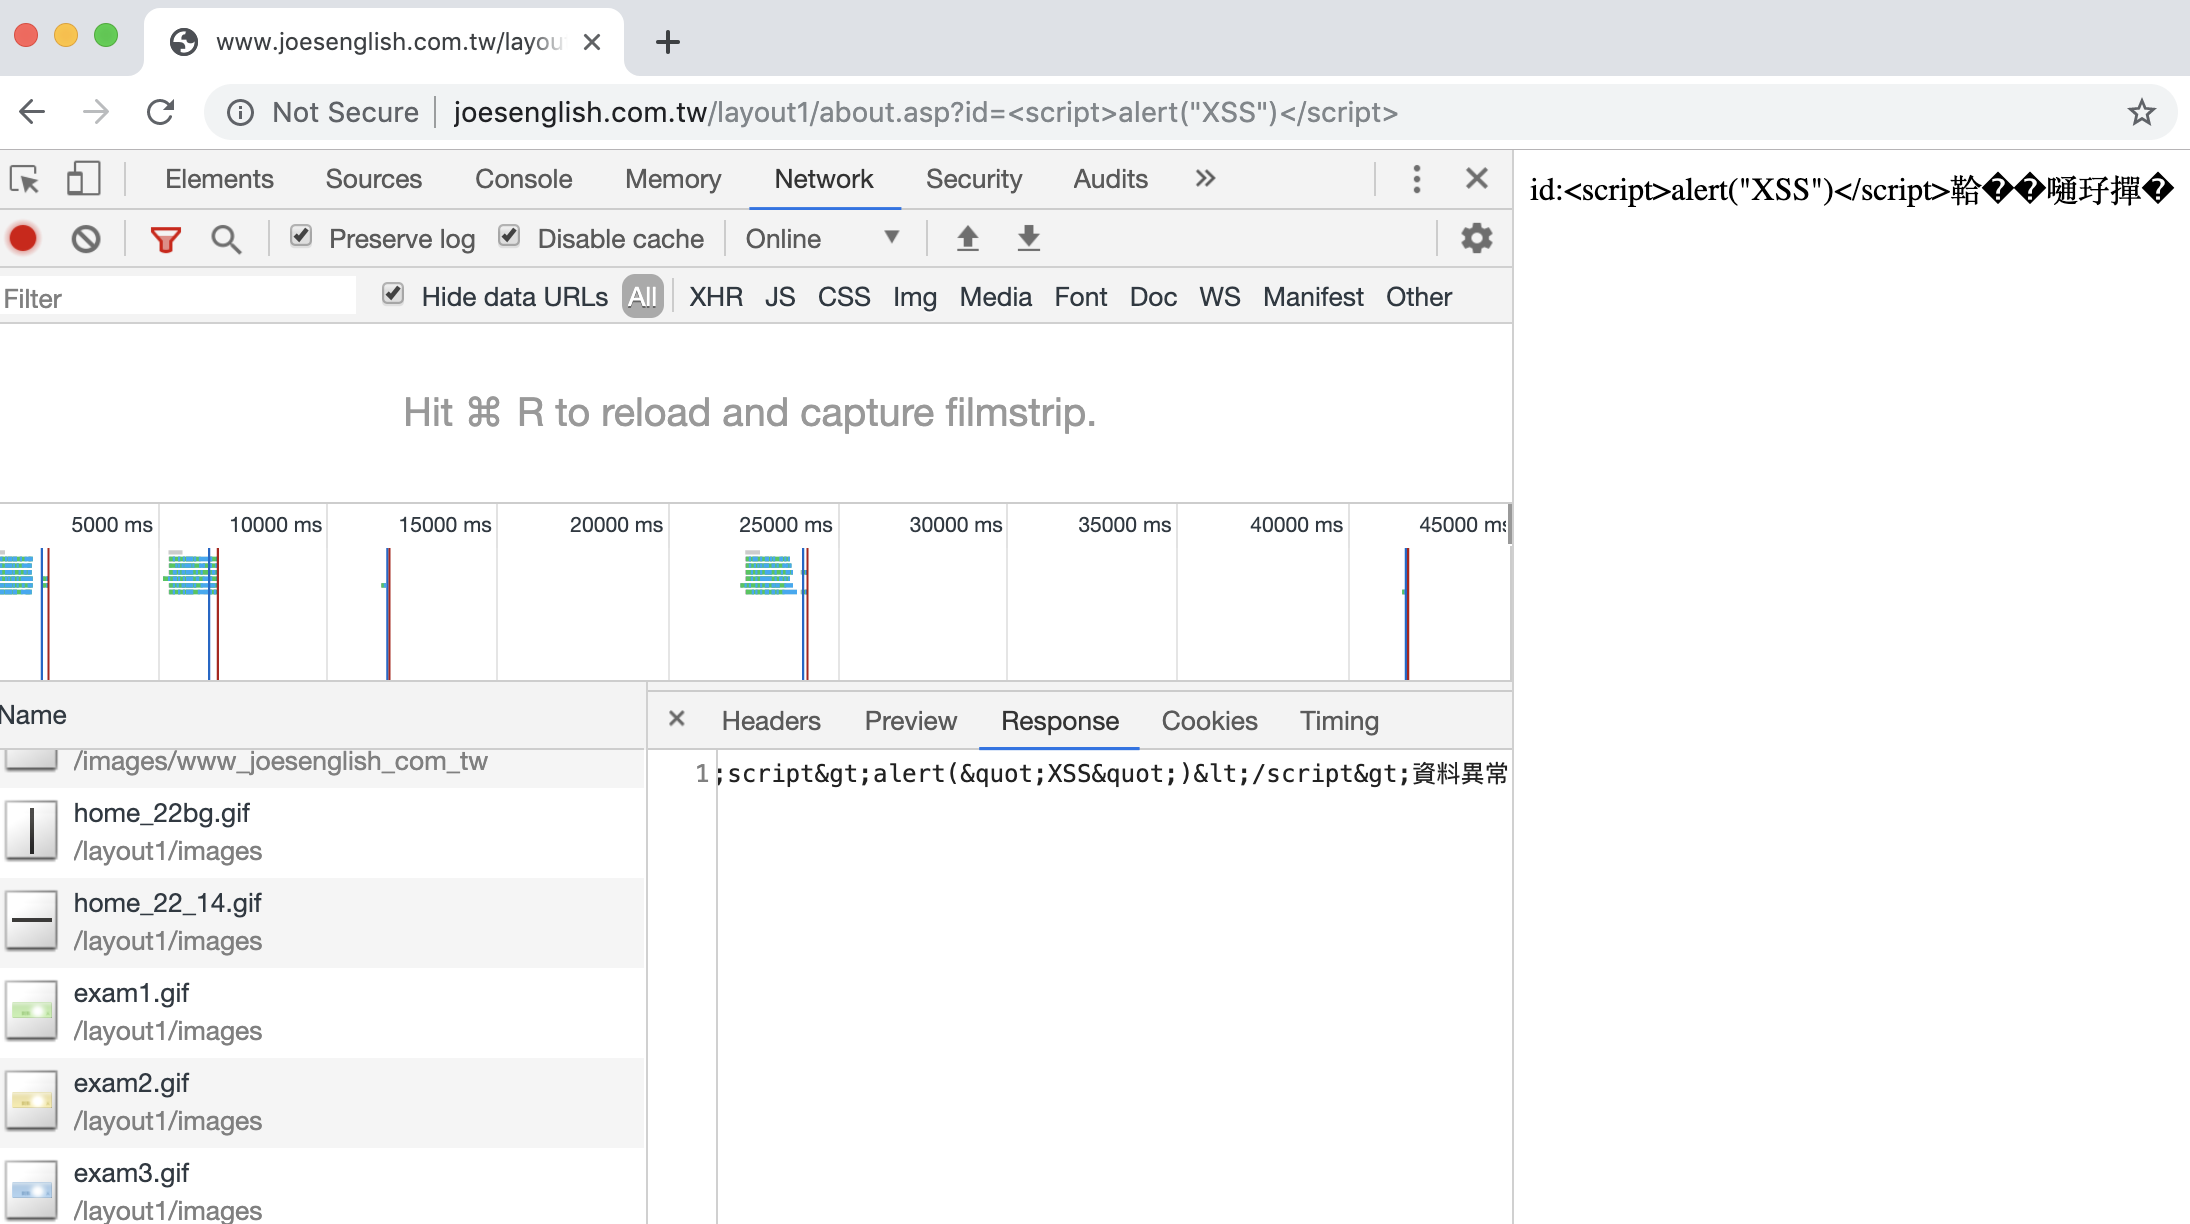This screenshot has width=2190, height=1224.
Task: Show the request Cookies tab
Action: pyautogui.click(x=1209, y=721)
